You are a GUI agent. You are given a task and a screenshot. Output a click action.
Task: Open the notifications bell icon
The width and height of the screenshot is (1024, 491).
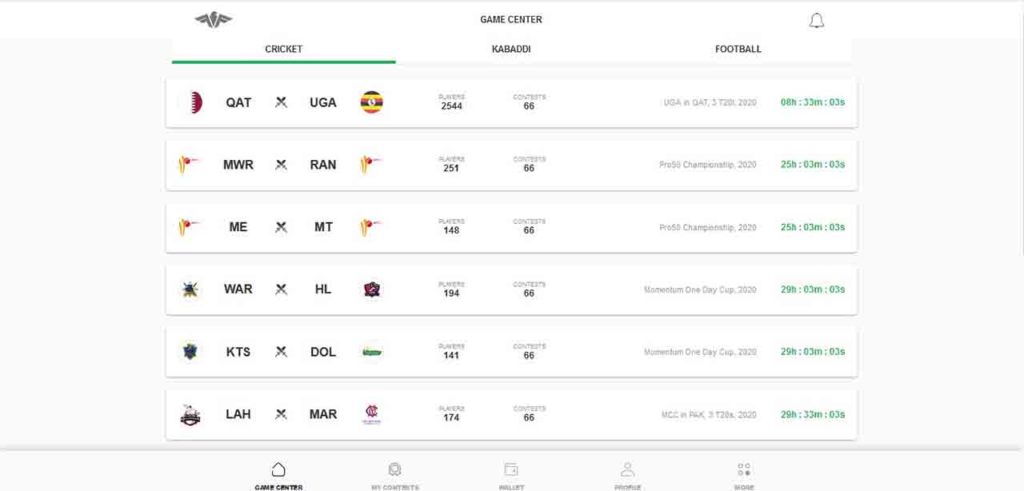816,20
